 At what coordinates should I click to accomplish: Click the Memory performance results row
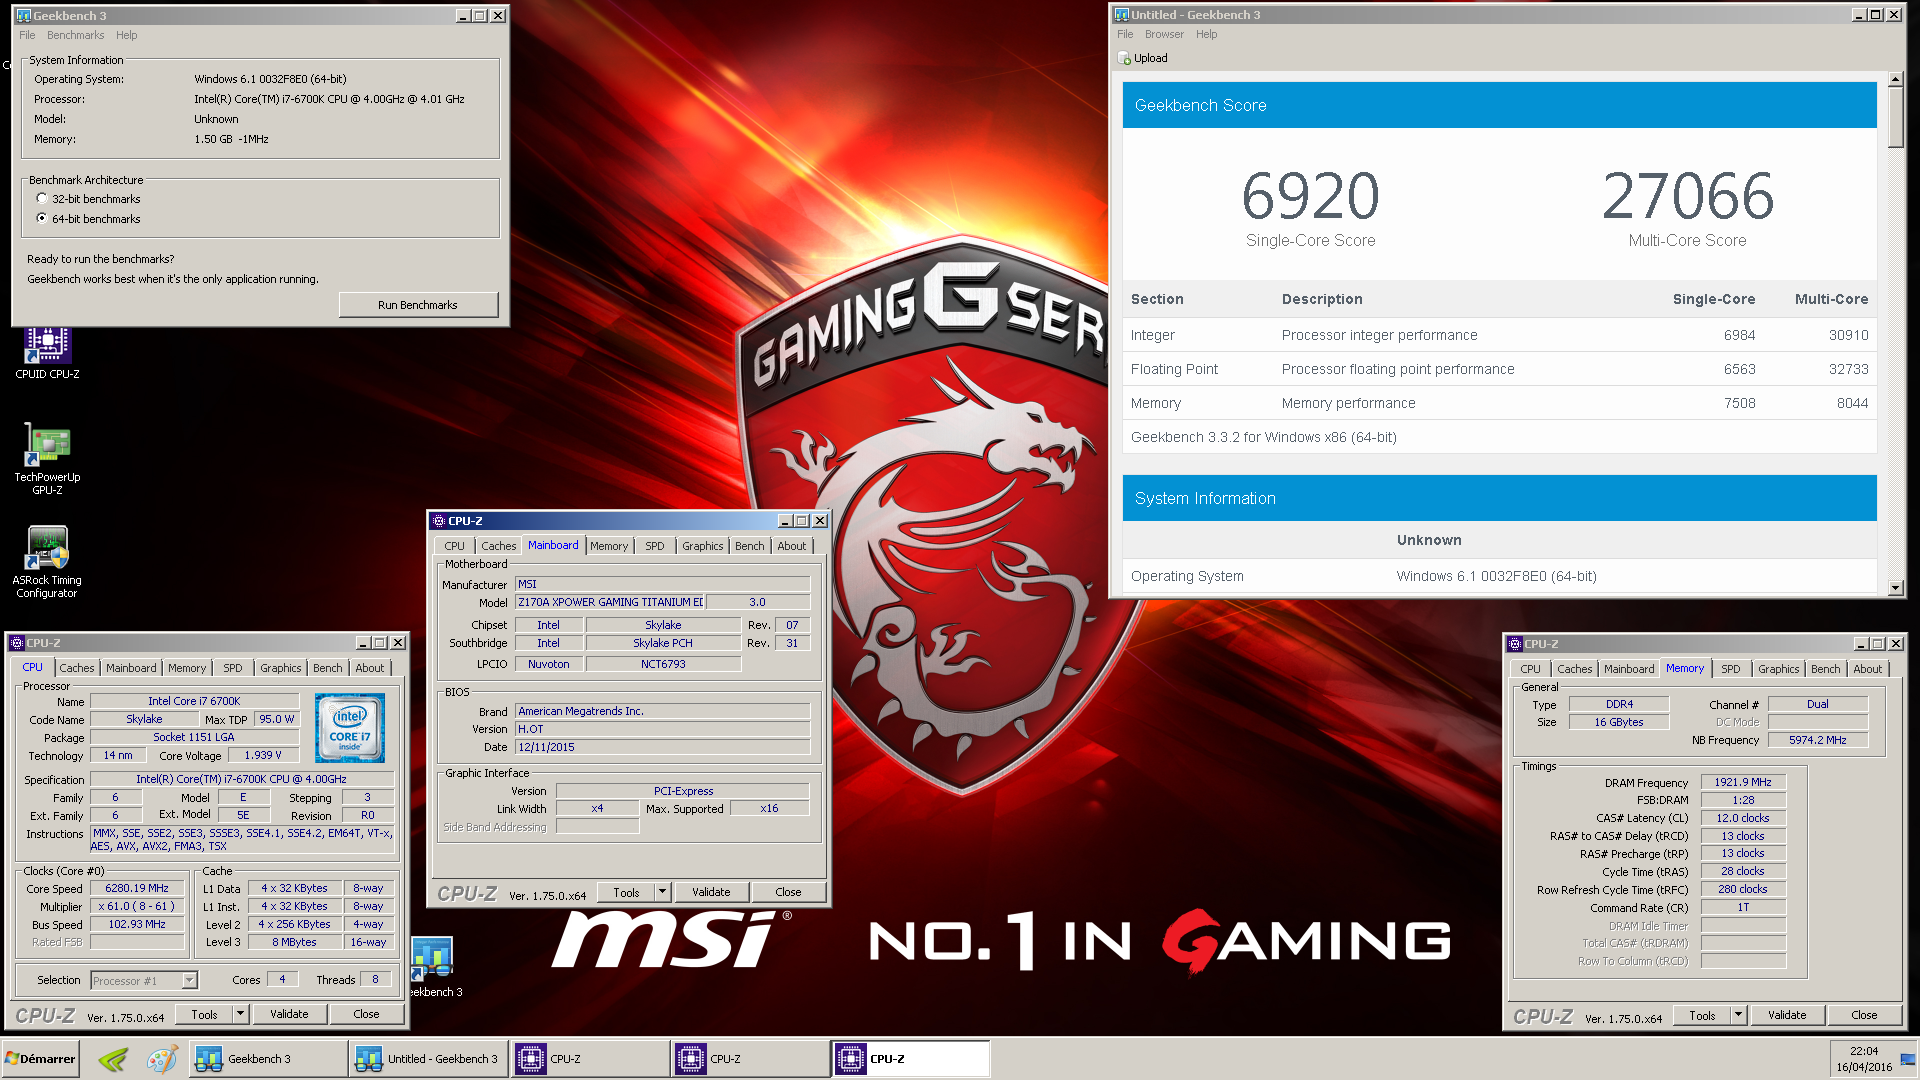tap(1499, 403)
